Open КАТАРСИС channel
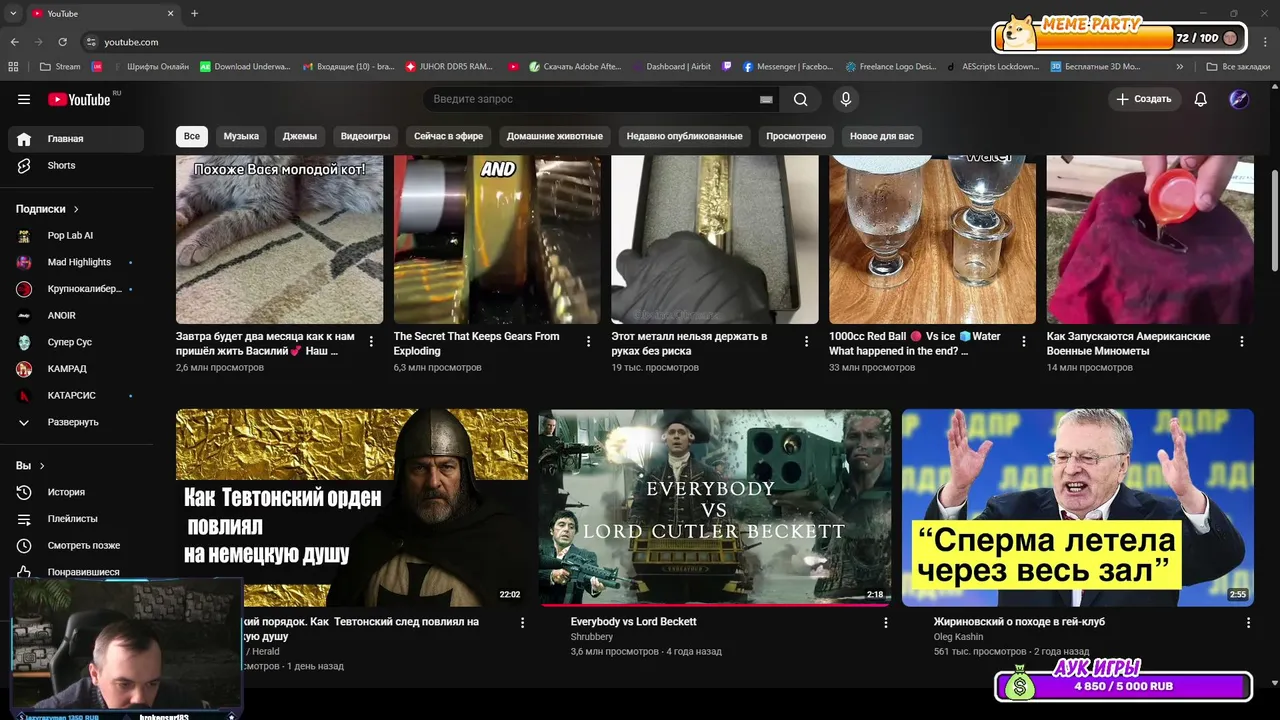Screen dimensions: 1280x720 (x=76, y=395)
